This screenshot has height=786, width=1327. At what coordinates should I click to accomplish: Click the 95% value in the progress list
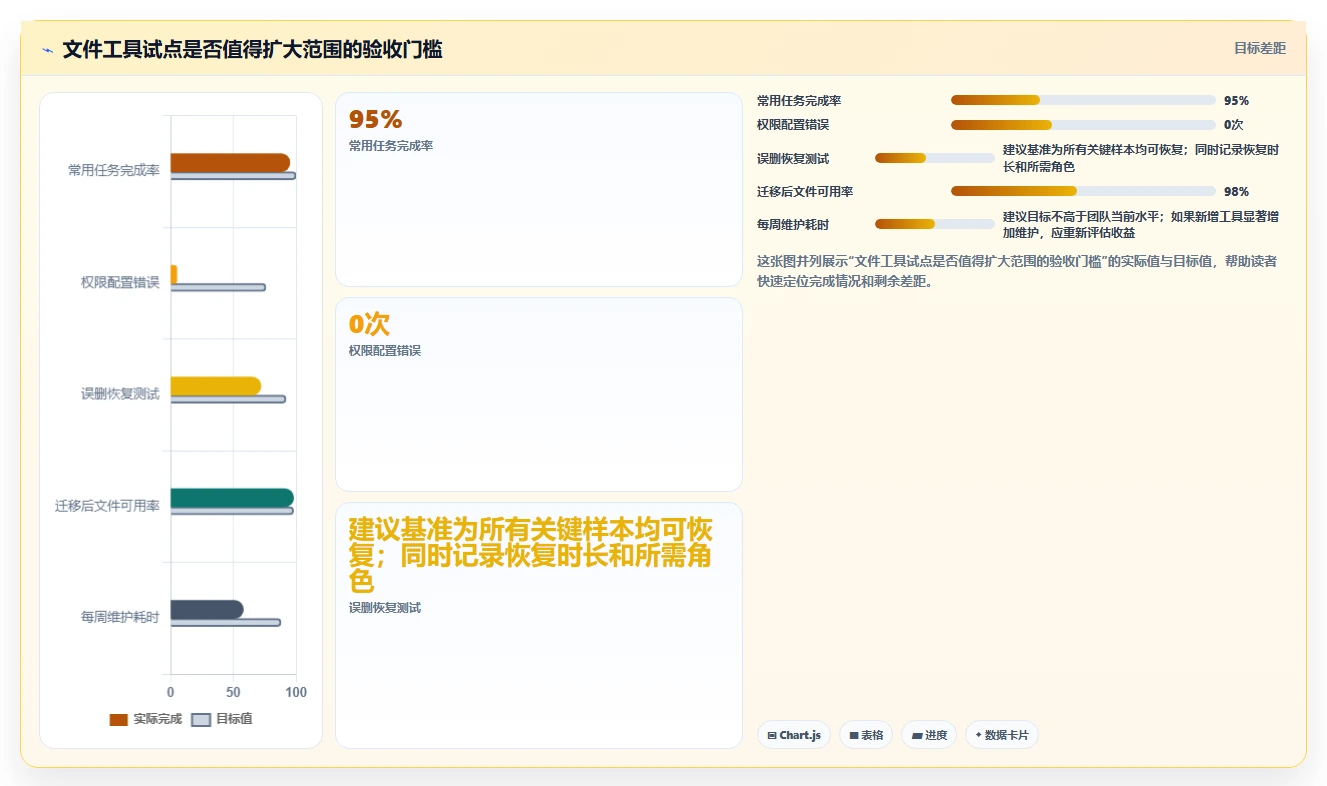tap(1236, 101)
